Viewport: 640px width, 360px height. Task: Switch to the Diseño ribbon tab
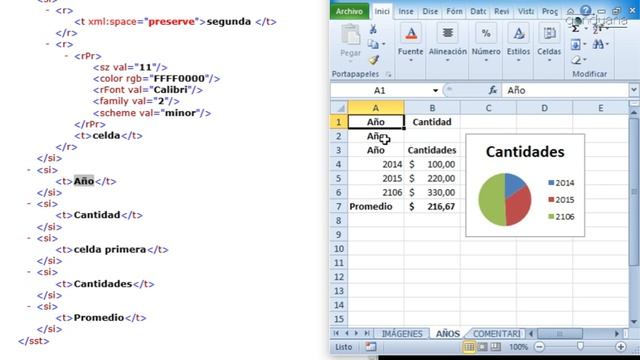[x=430, y=11]
